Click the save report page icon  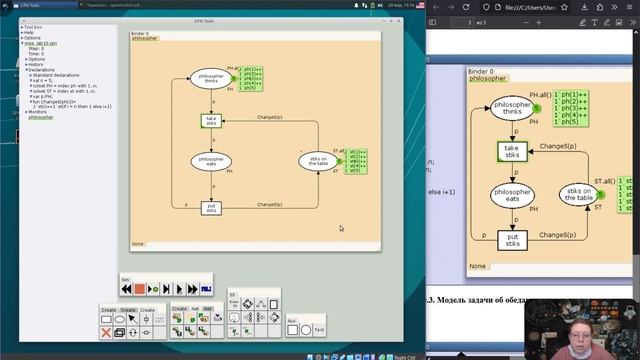click(274, 304)
